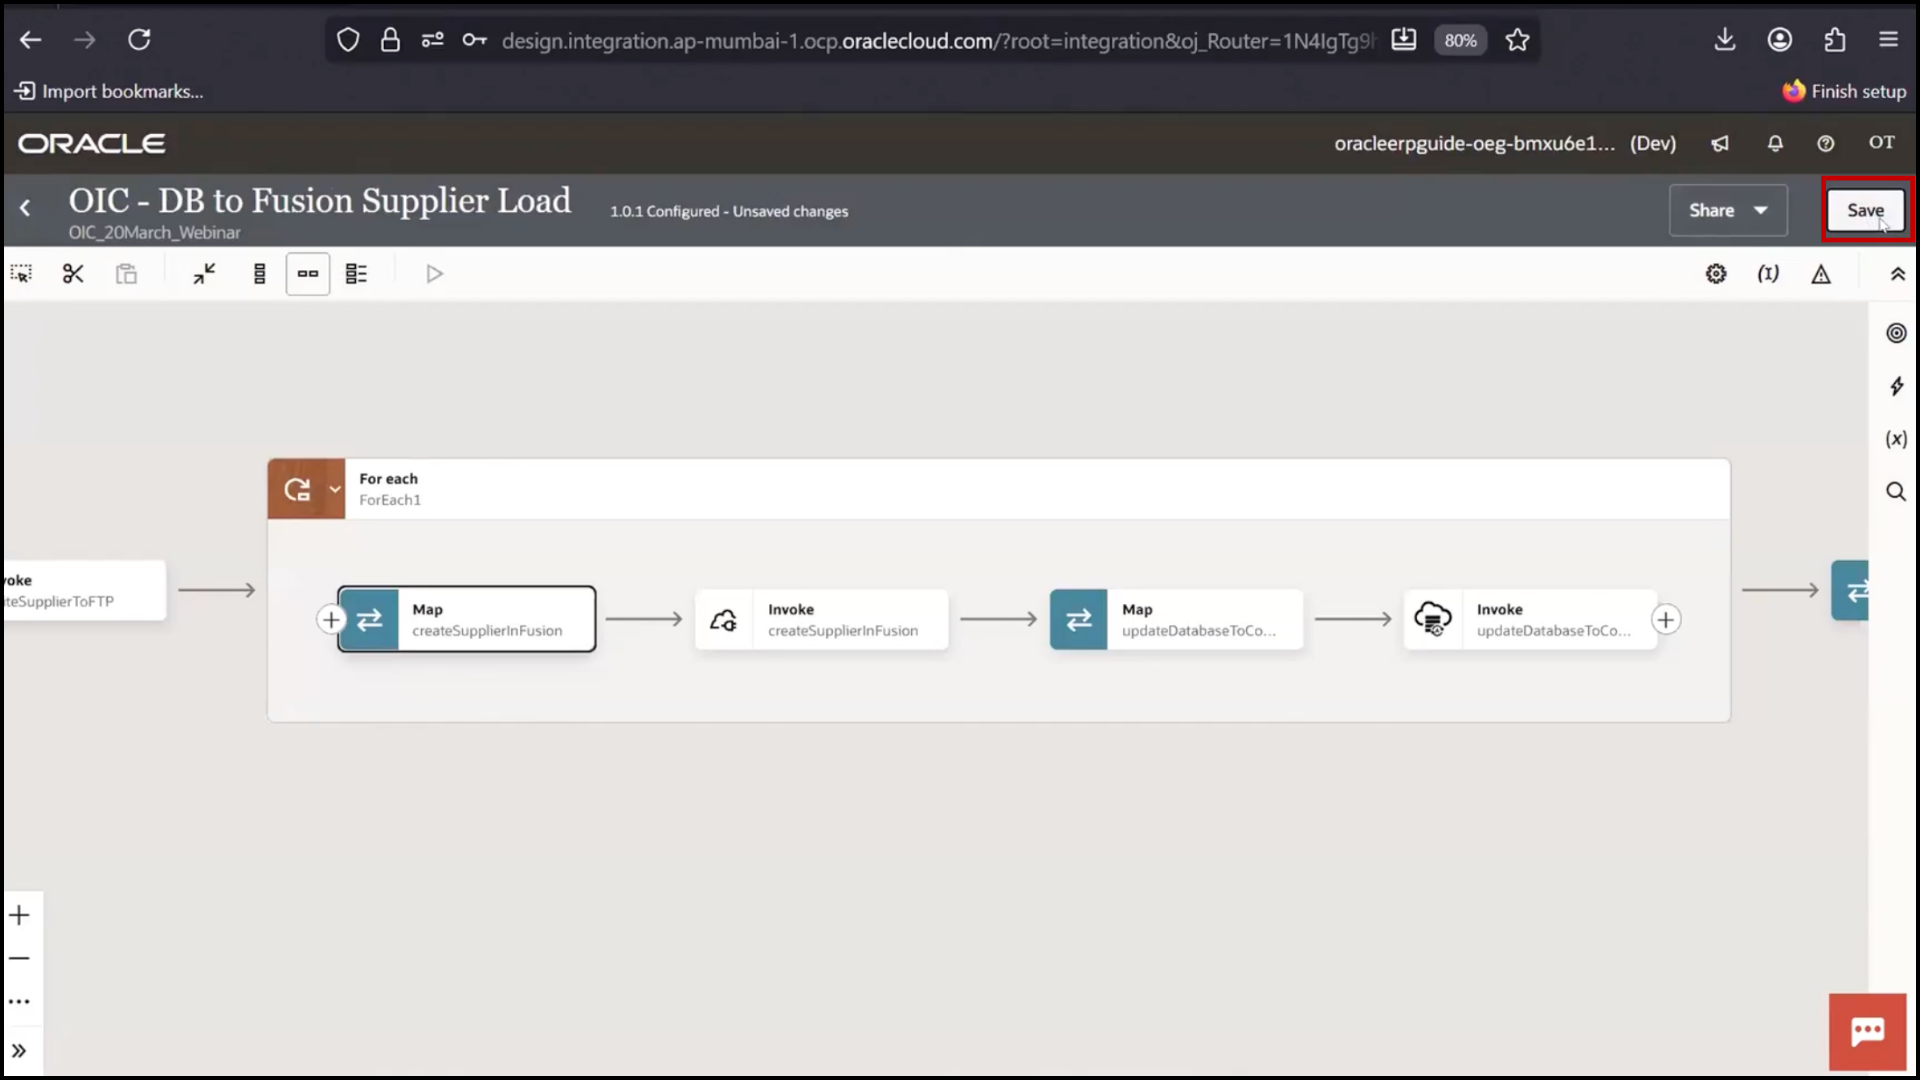Select the Map updateDatabaseToCo... action
Image resolution: width=1920 pixels, height=1080 pixels.
[1176, 619]
